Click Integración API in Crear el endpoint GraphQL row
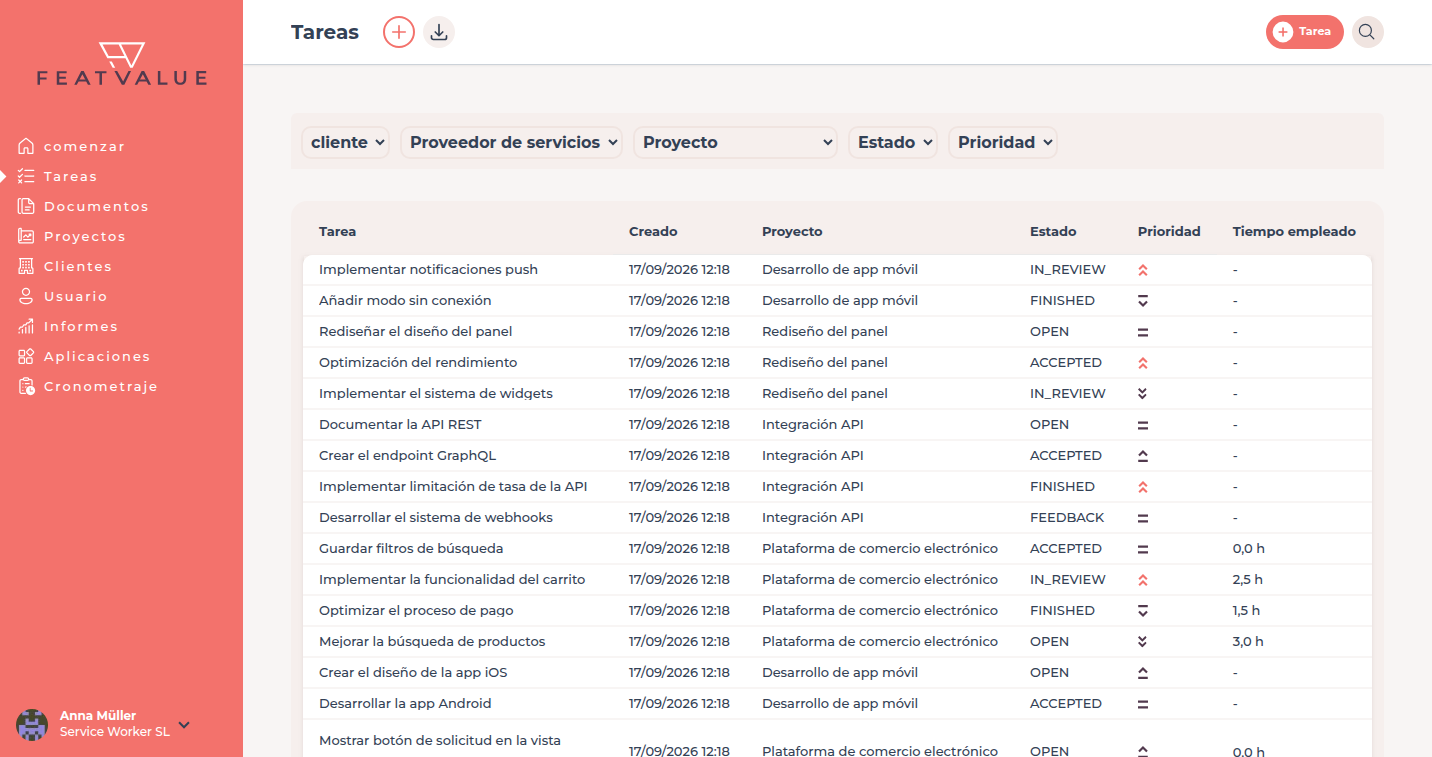Viewport: 1432px width, 757px height. pyautogui.click(x=813, y=455)
